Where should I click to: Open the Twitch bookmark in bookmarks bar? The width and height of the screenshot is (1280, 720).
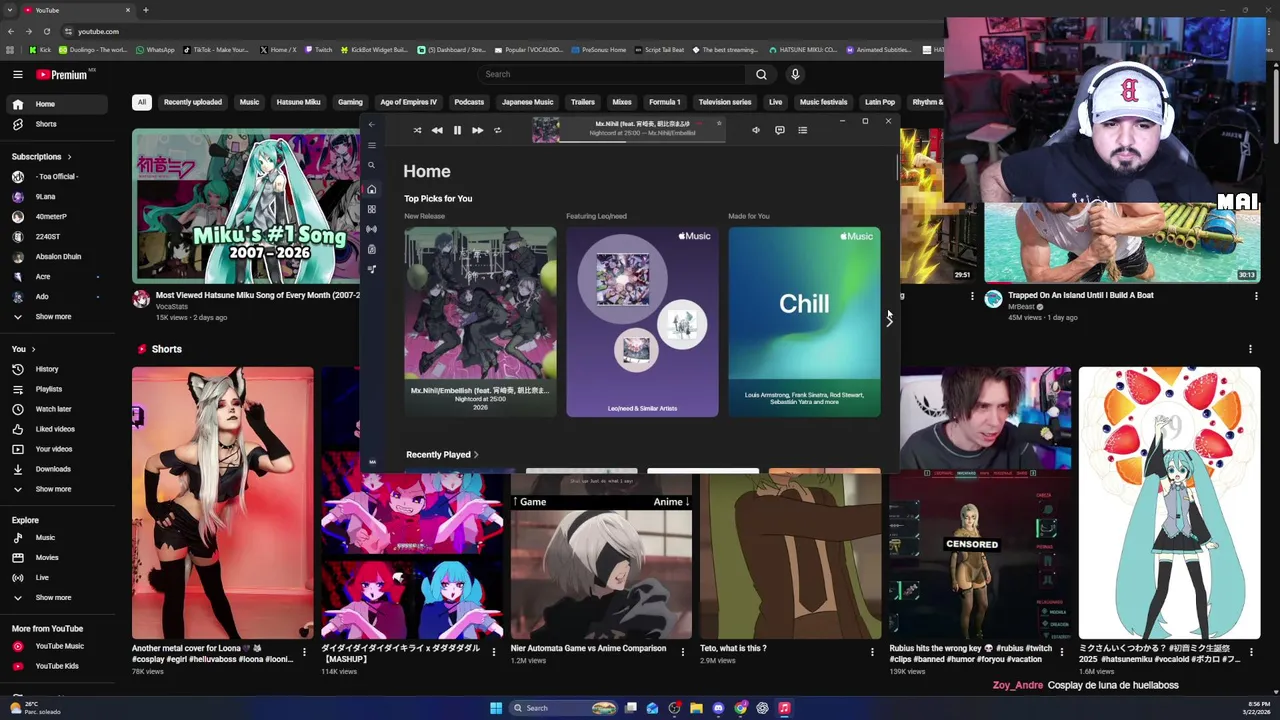coord(318,50)
